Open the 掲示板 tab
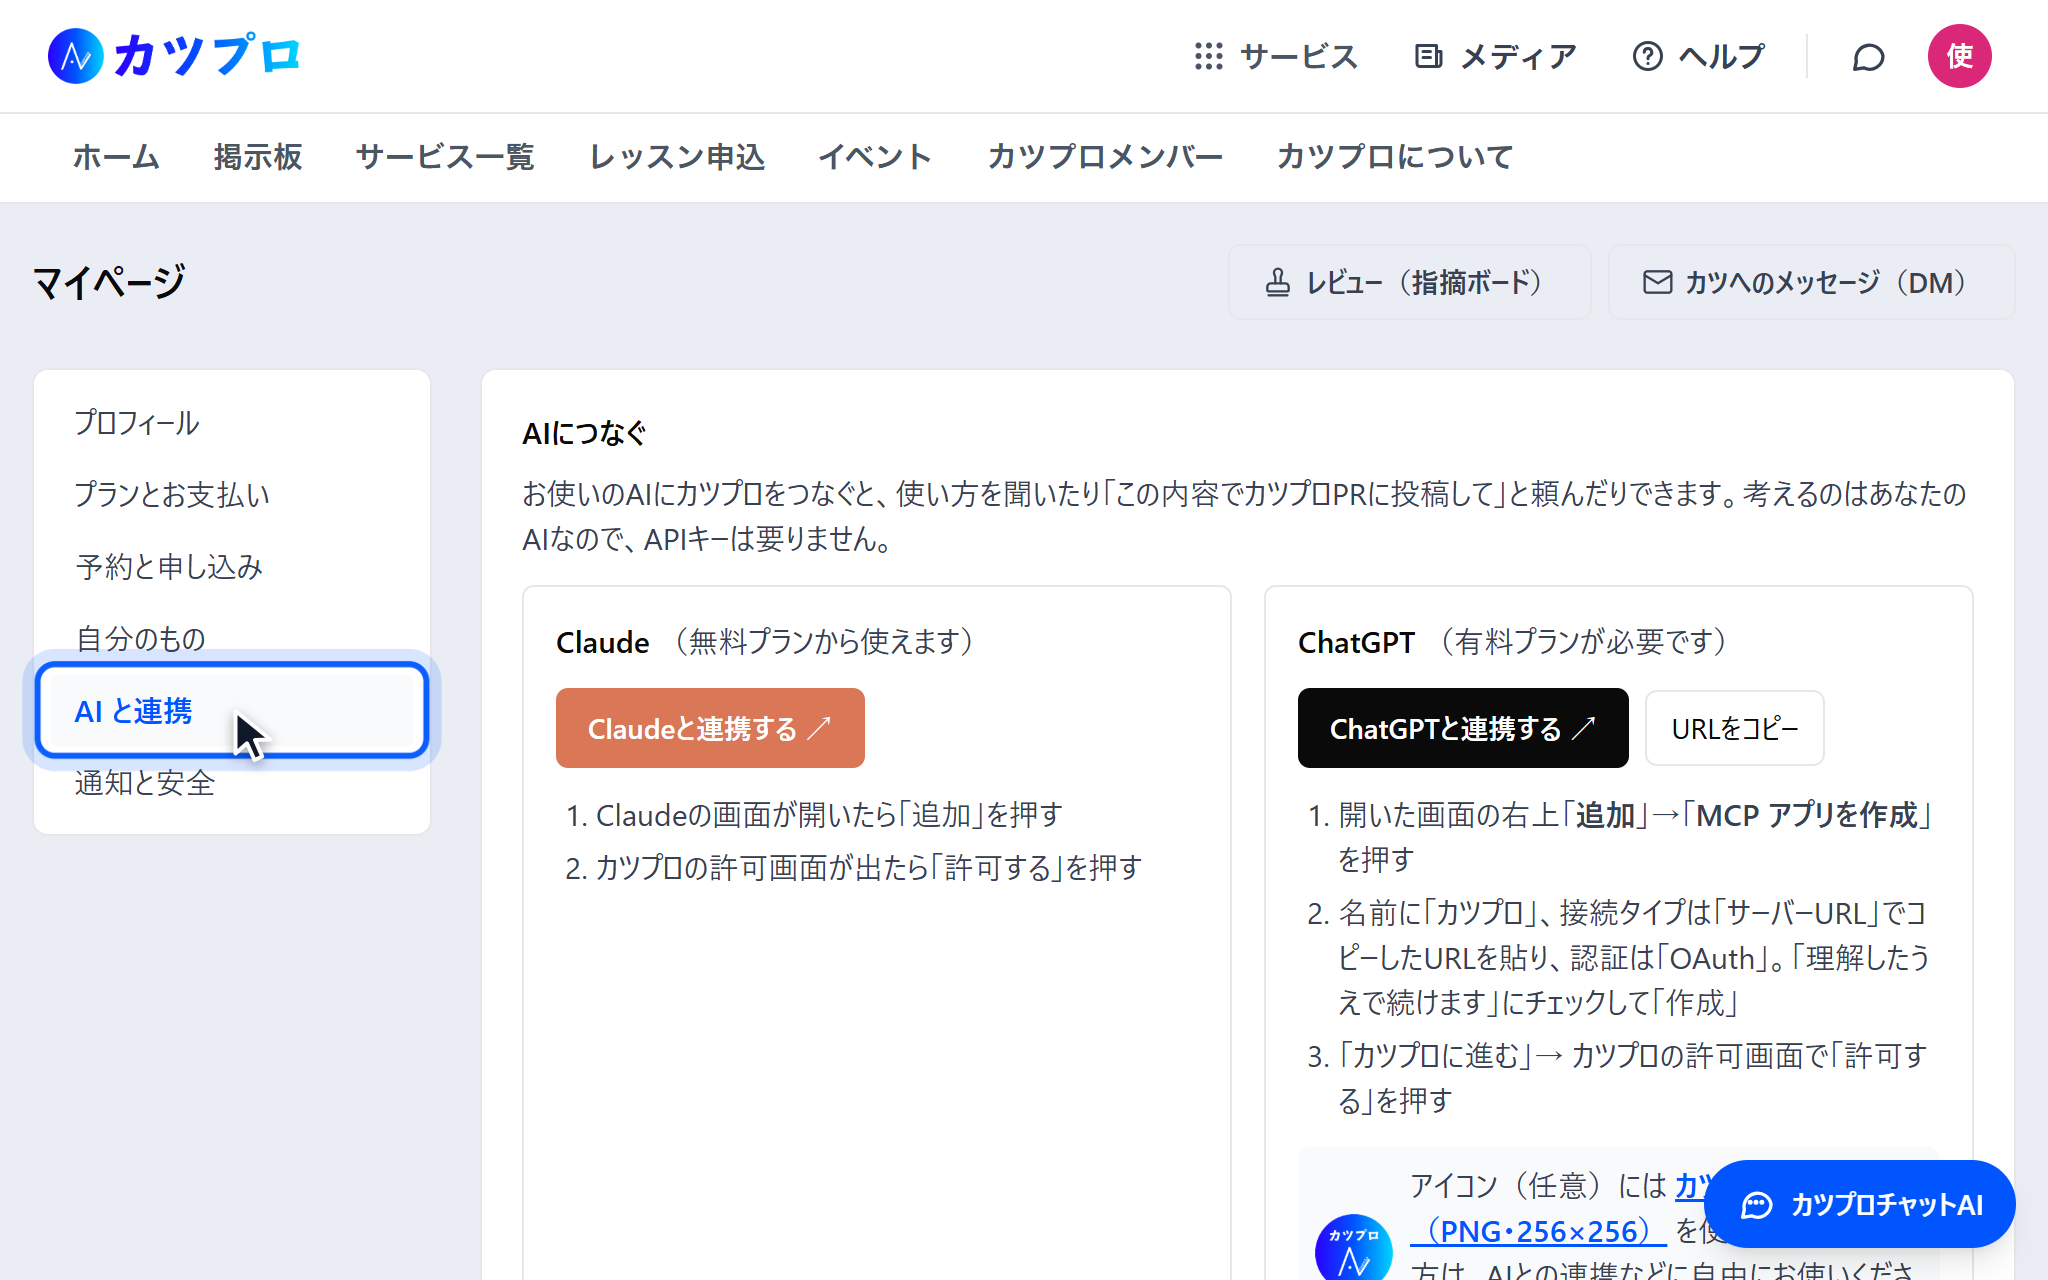Image resolution: width=2048 pixels, height=1280 pixels. [x=258, y=157]
